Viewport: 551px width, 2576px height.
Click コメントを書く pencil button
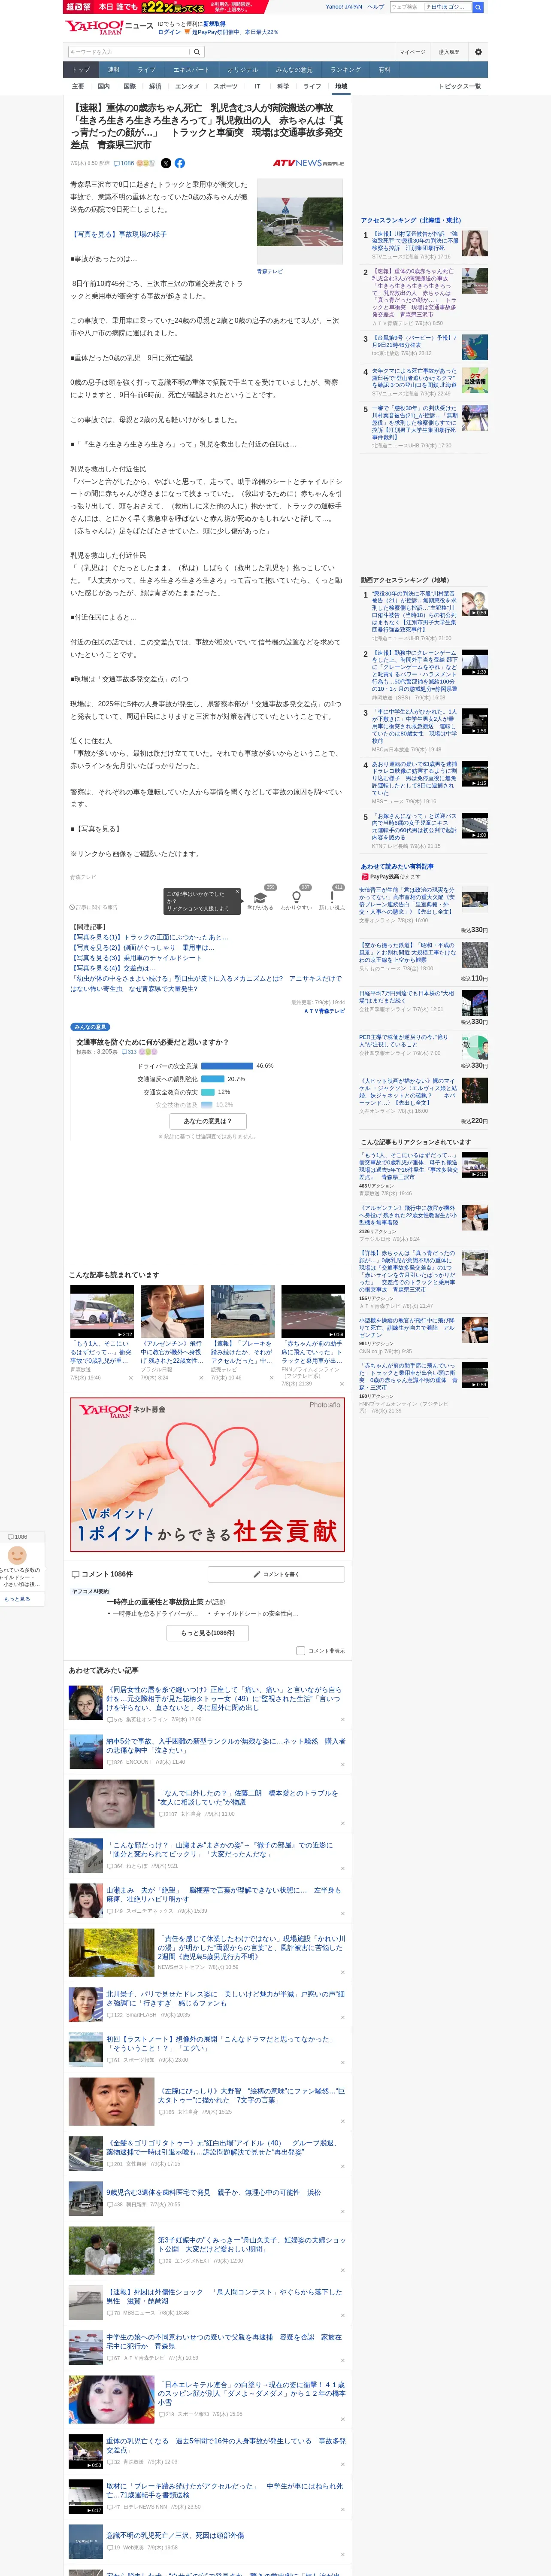click(x=276, y=1574)
